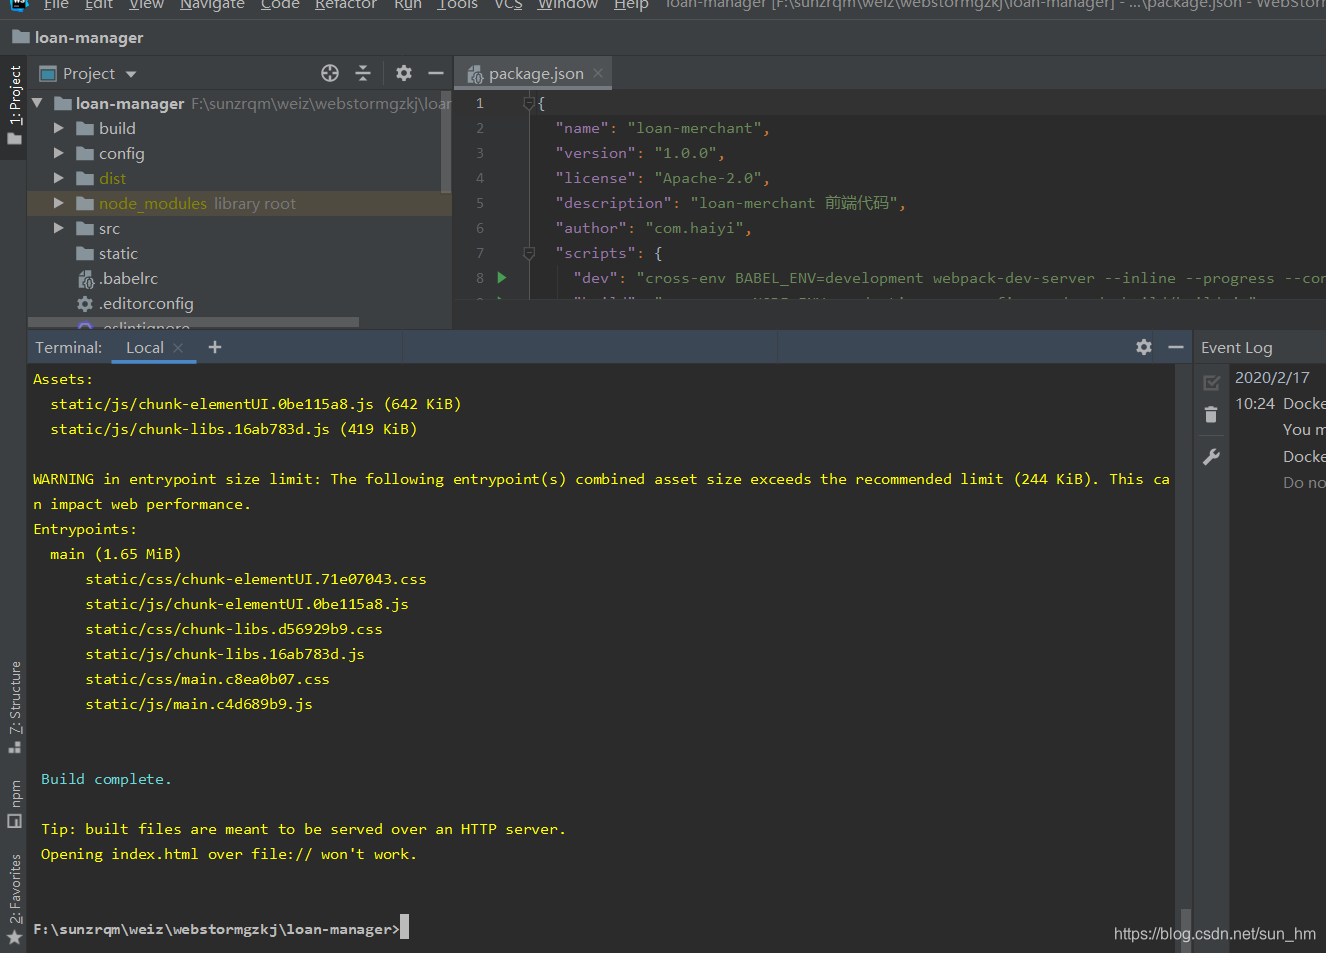Hide the Terminal panel with minus icon
1326x953 pixels.
tap(1176, 347)
